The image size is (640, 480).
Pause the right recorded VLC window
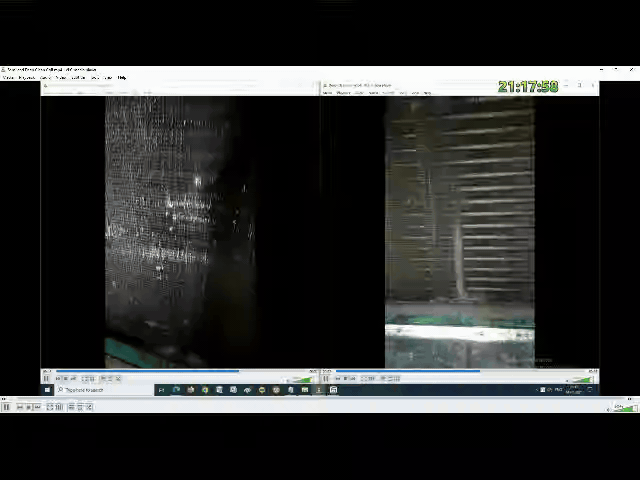point(326,378)
